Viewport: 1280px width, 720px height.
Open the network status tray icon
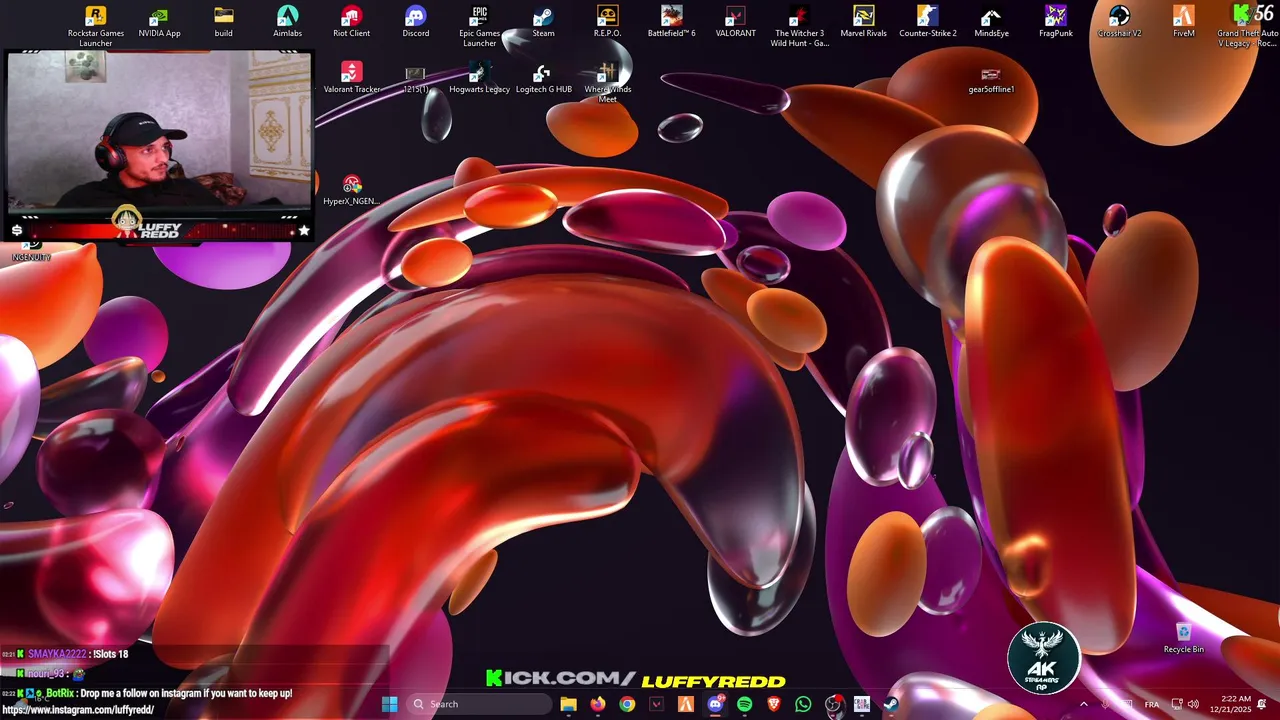point(1177,704)
